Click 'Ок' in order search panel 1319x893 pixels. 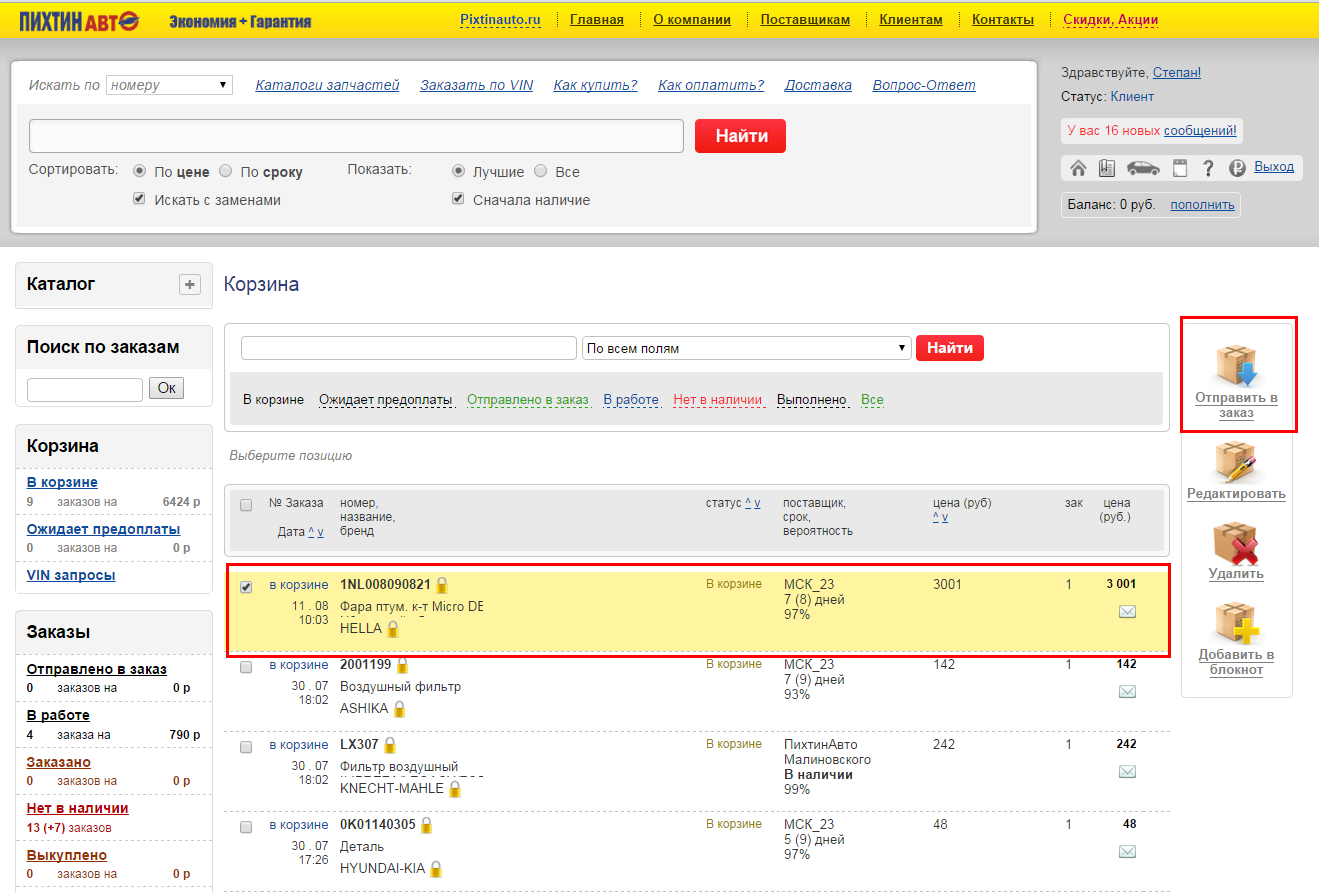point(166,388)
